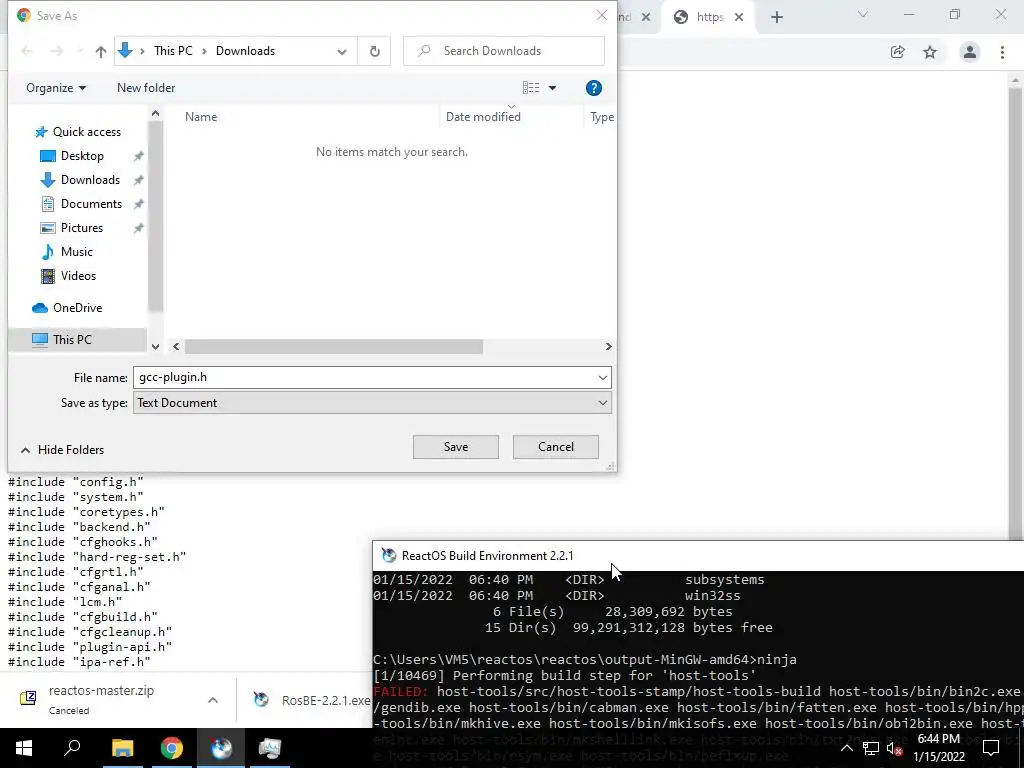
Task: Open the fourth taskbar app icon
Action: coord(270,748)
